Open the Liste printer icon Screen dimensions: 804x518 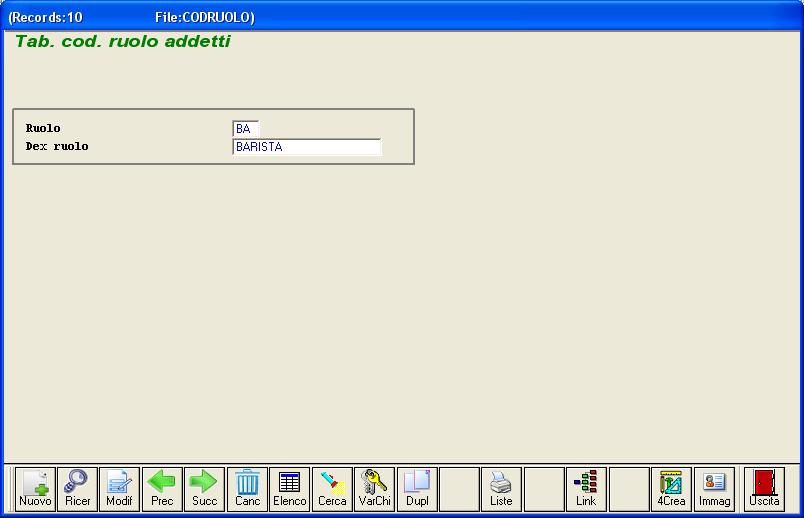[501, 488]
